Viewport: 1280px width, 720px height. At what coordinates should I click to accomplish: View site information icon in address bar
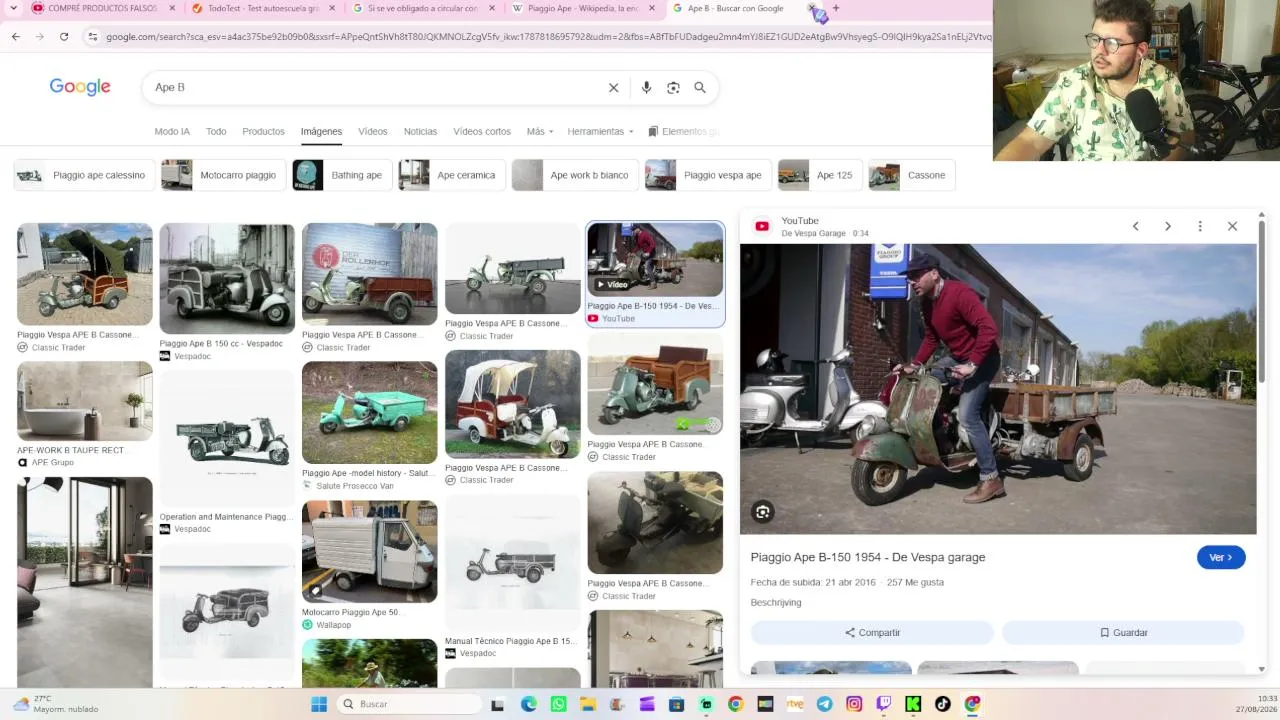[x=93, y=37]
